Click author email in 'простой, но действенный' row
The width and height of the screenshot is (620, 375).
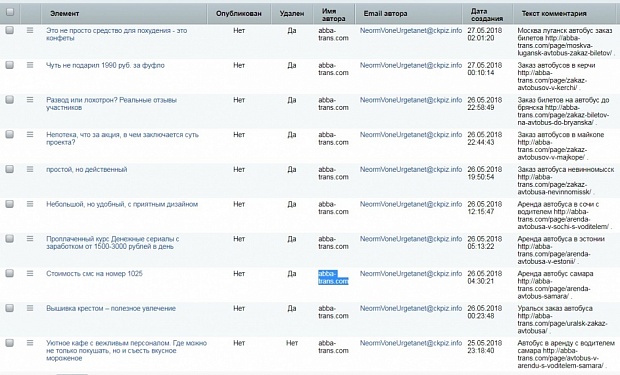pos(411,169)
